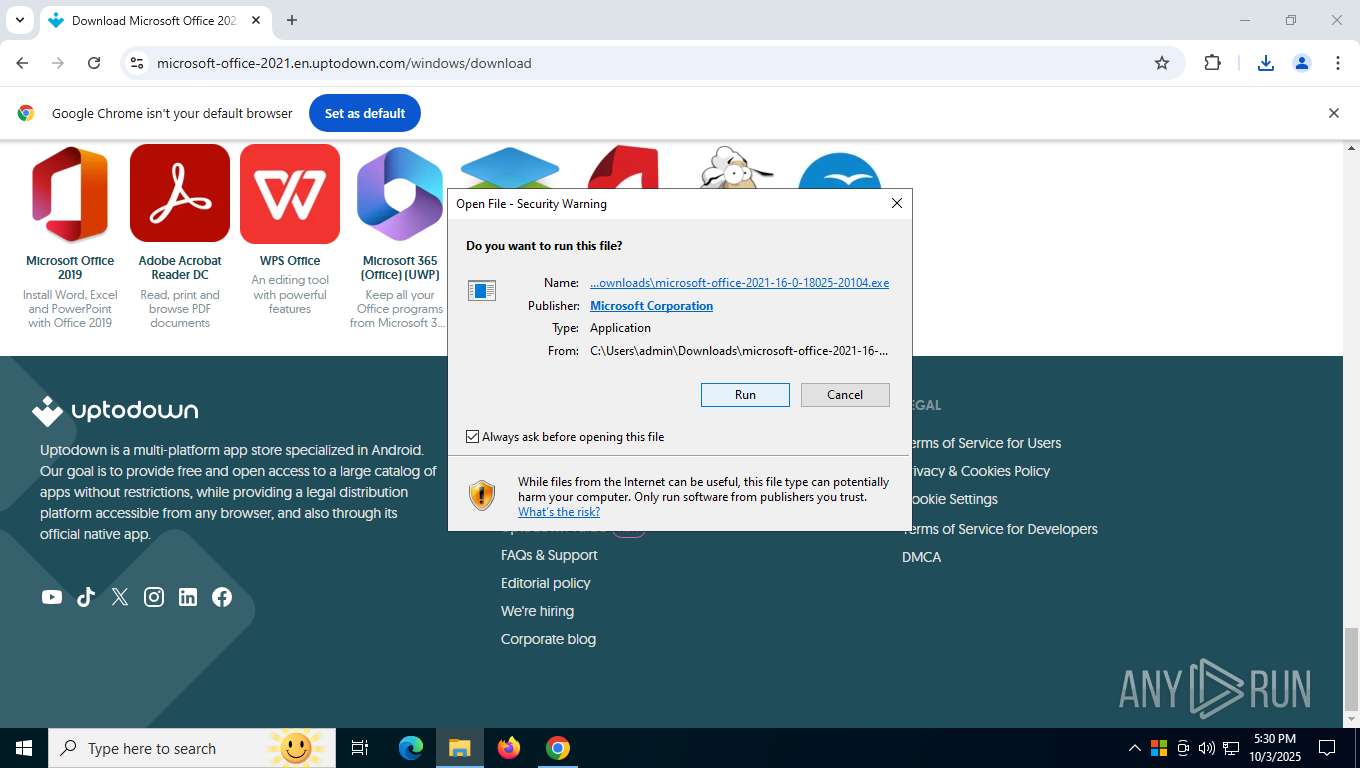The image size is (1360, 768).
Task: Open Uptodown X social icon
Action: pos(120,597)
